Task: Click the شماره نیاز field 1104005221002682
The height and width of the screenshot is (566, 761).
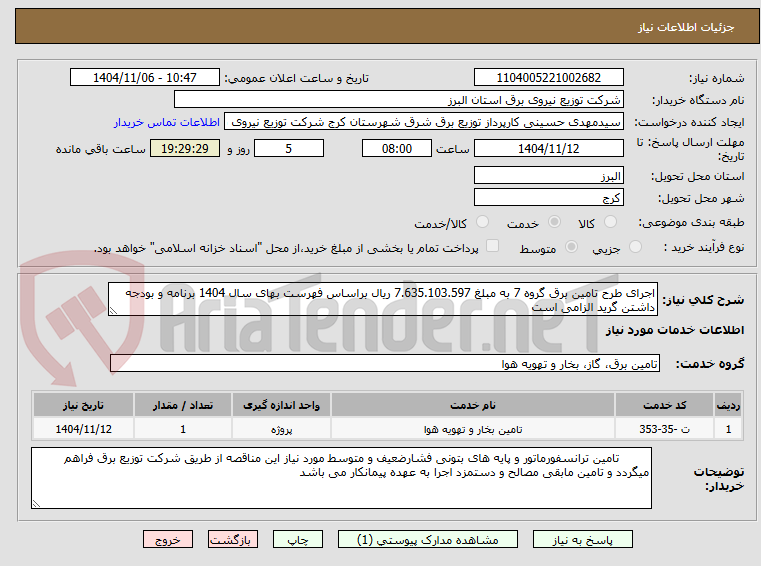Action: tap(548, 78)
